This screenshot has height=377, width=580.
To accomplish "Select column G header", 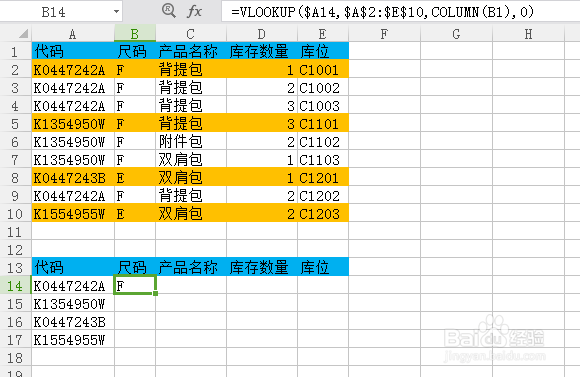I will coord(456,34).
